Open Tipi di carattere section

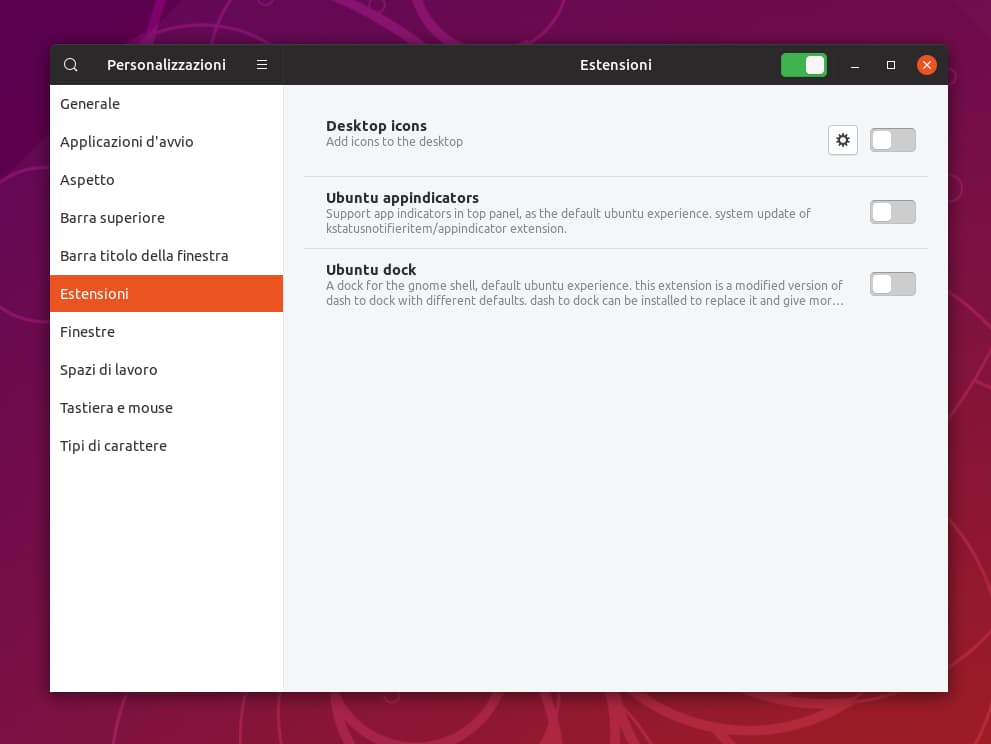click(166, 445)
